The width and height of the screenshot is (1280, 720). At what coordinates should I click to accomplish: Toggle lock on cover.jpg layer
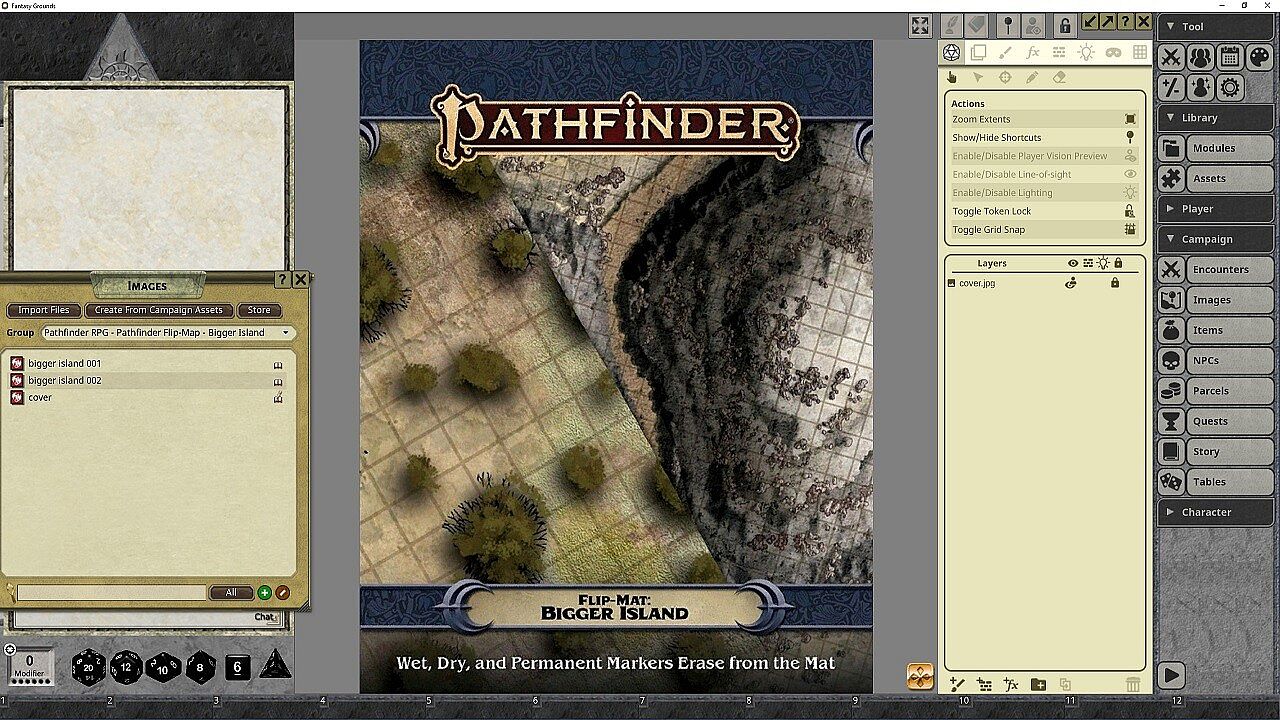click(x=1115, y=283)
